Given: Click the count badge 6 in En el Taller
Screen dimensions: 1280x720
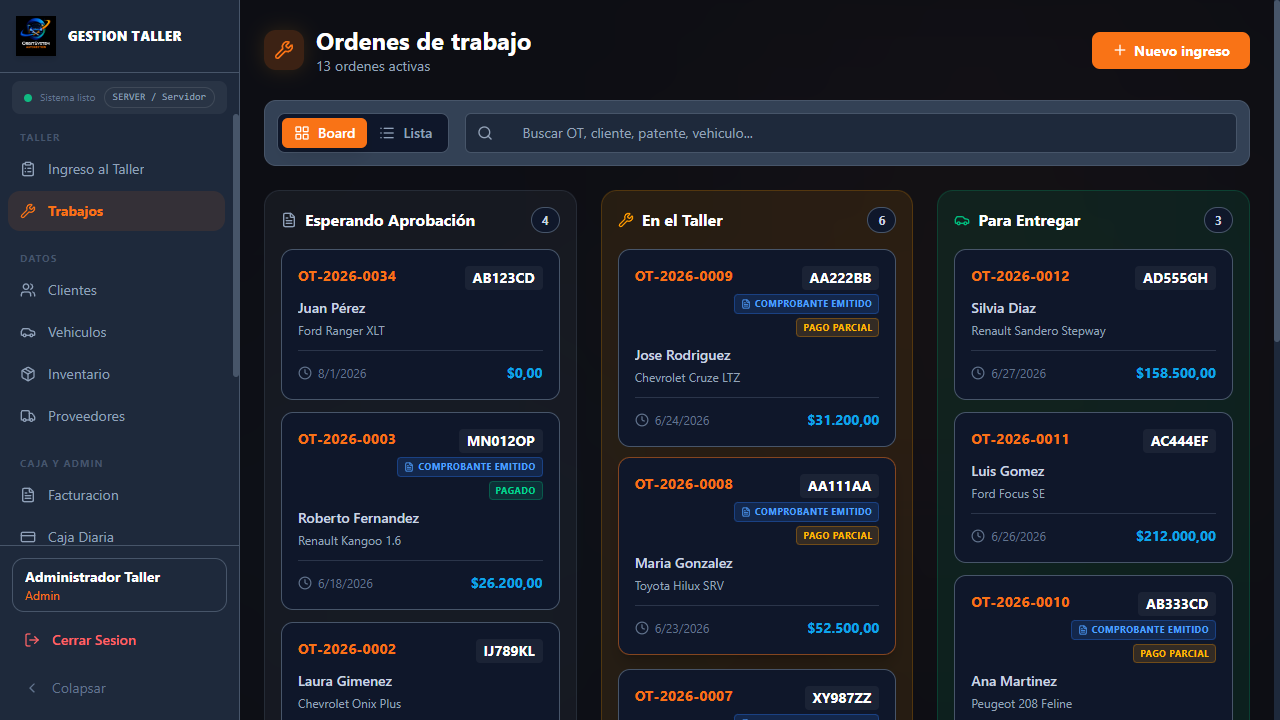Looking at the screenshot, I should coord(881,220).
